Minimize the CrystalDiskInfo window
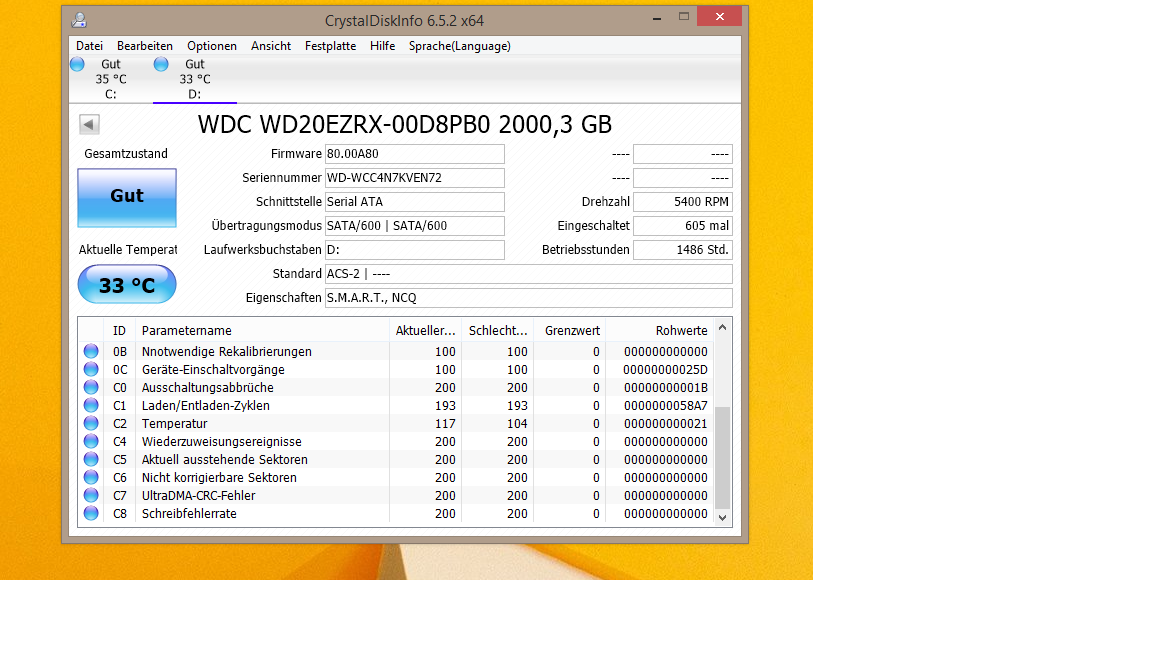1152x648 pixels. point(657,17)
